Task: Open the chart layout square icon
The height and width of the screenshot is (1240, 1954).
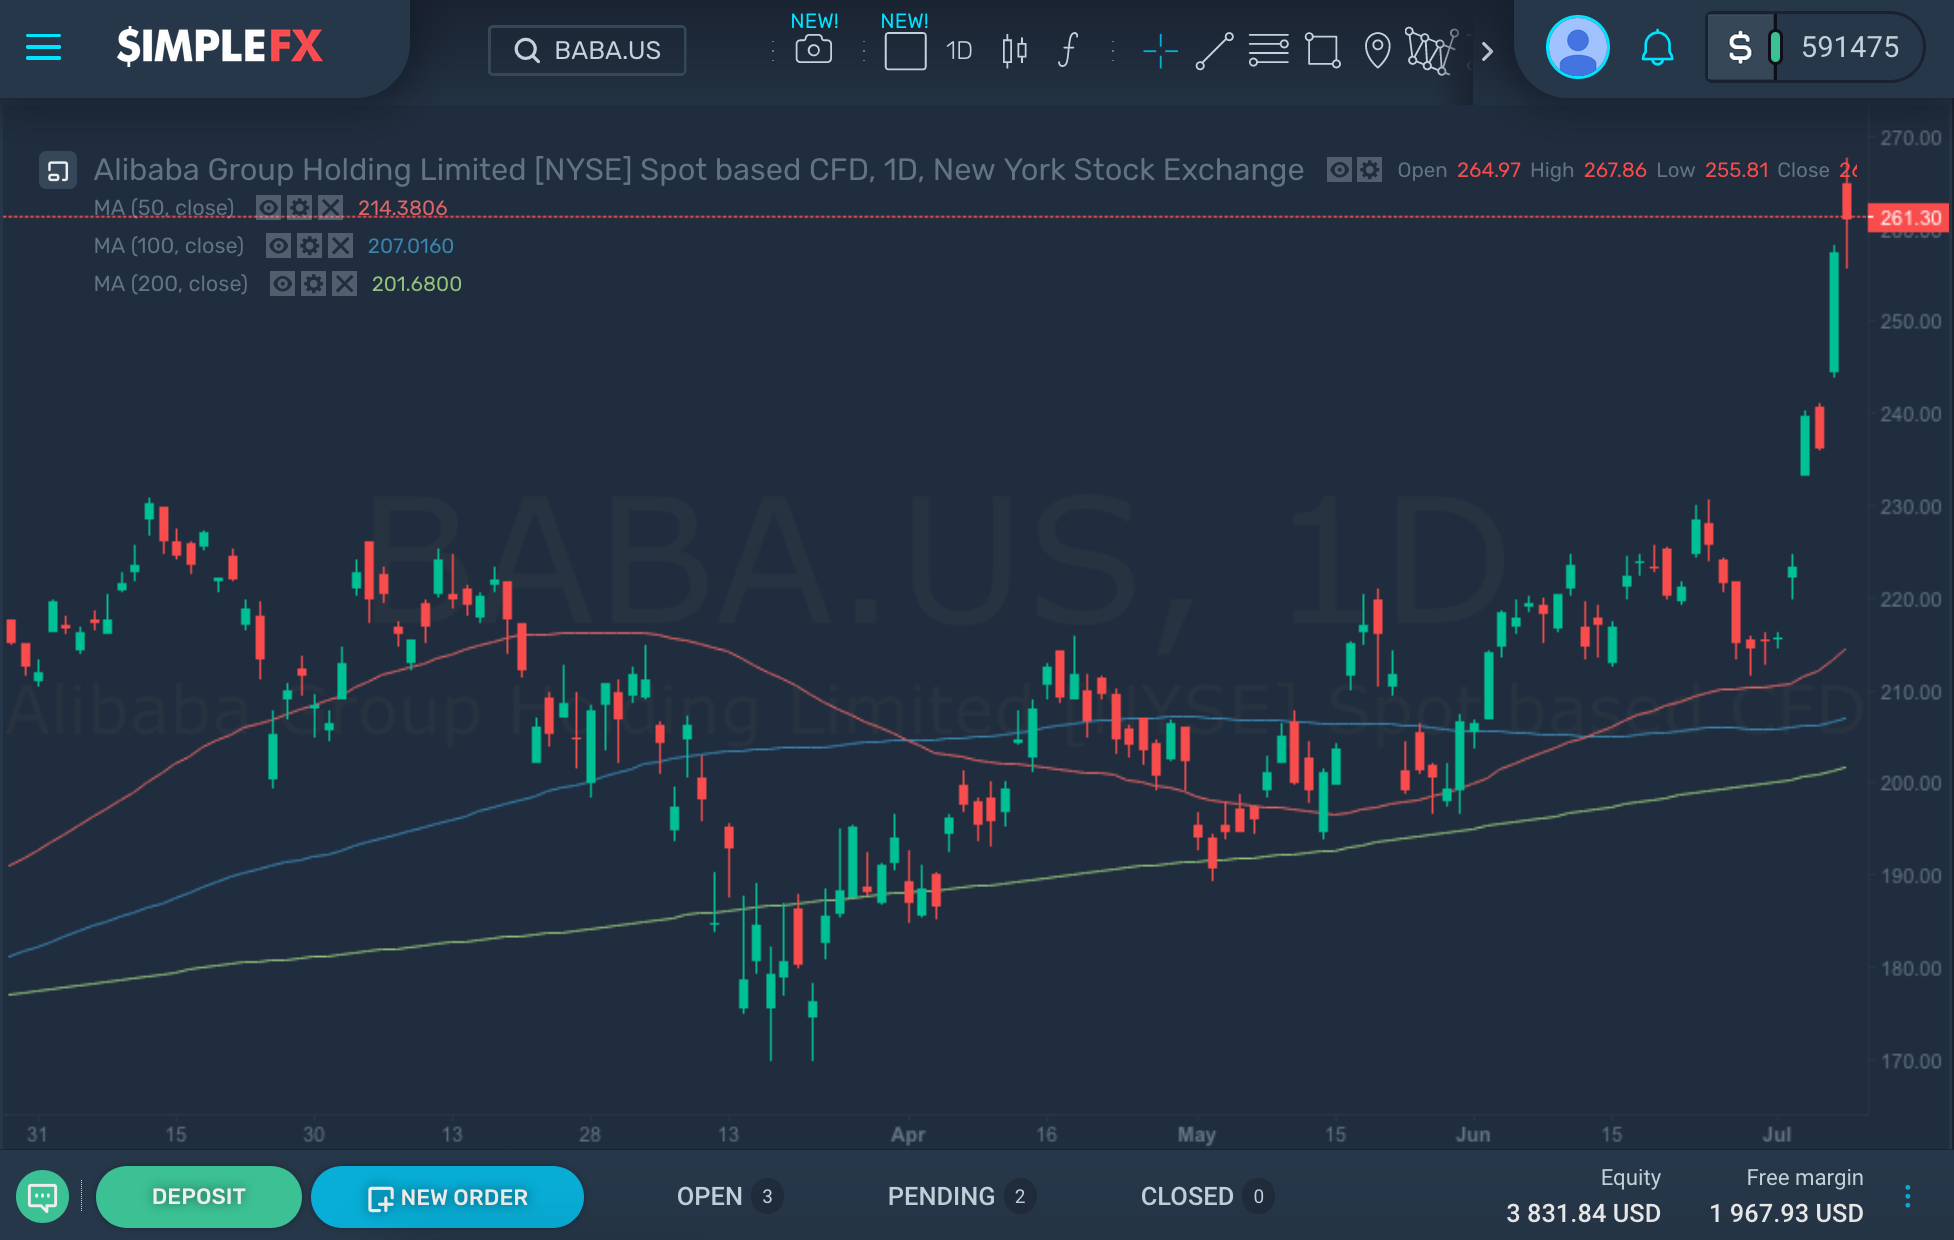Action: click(905, 51)
